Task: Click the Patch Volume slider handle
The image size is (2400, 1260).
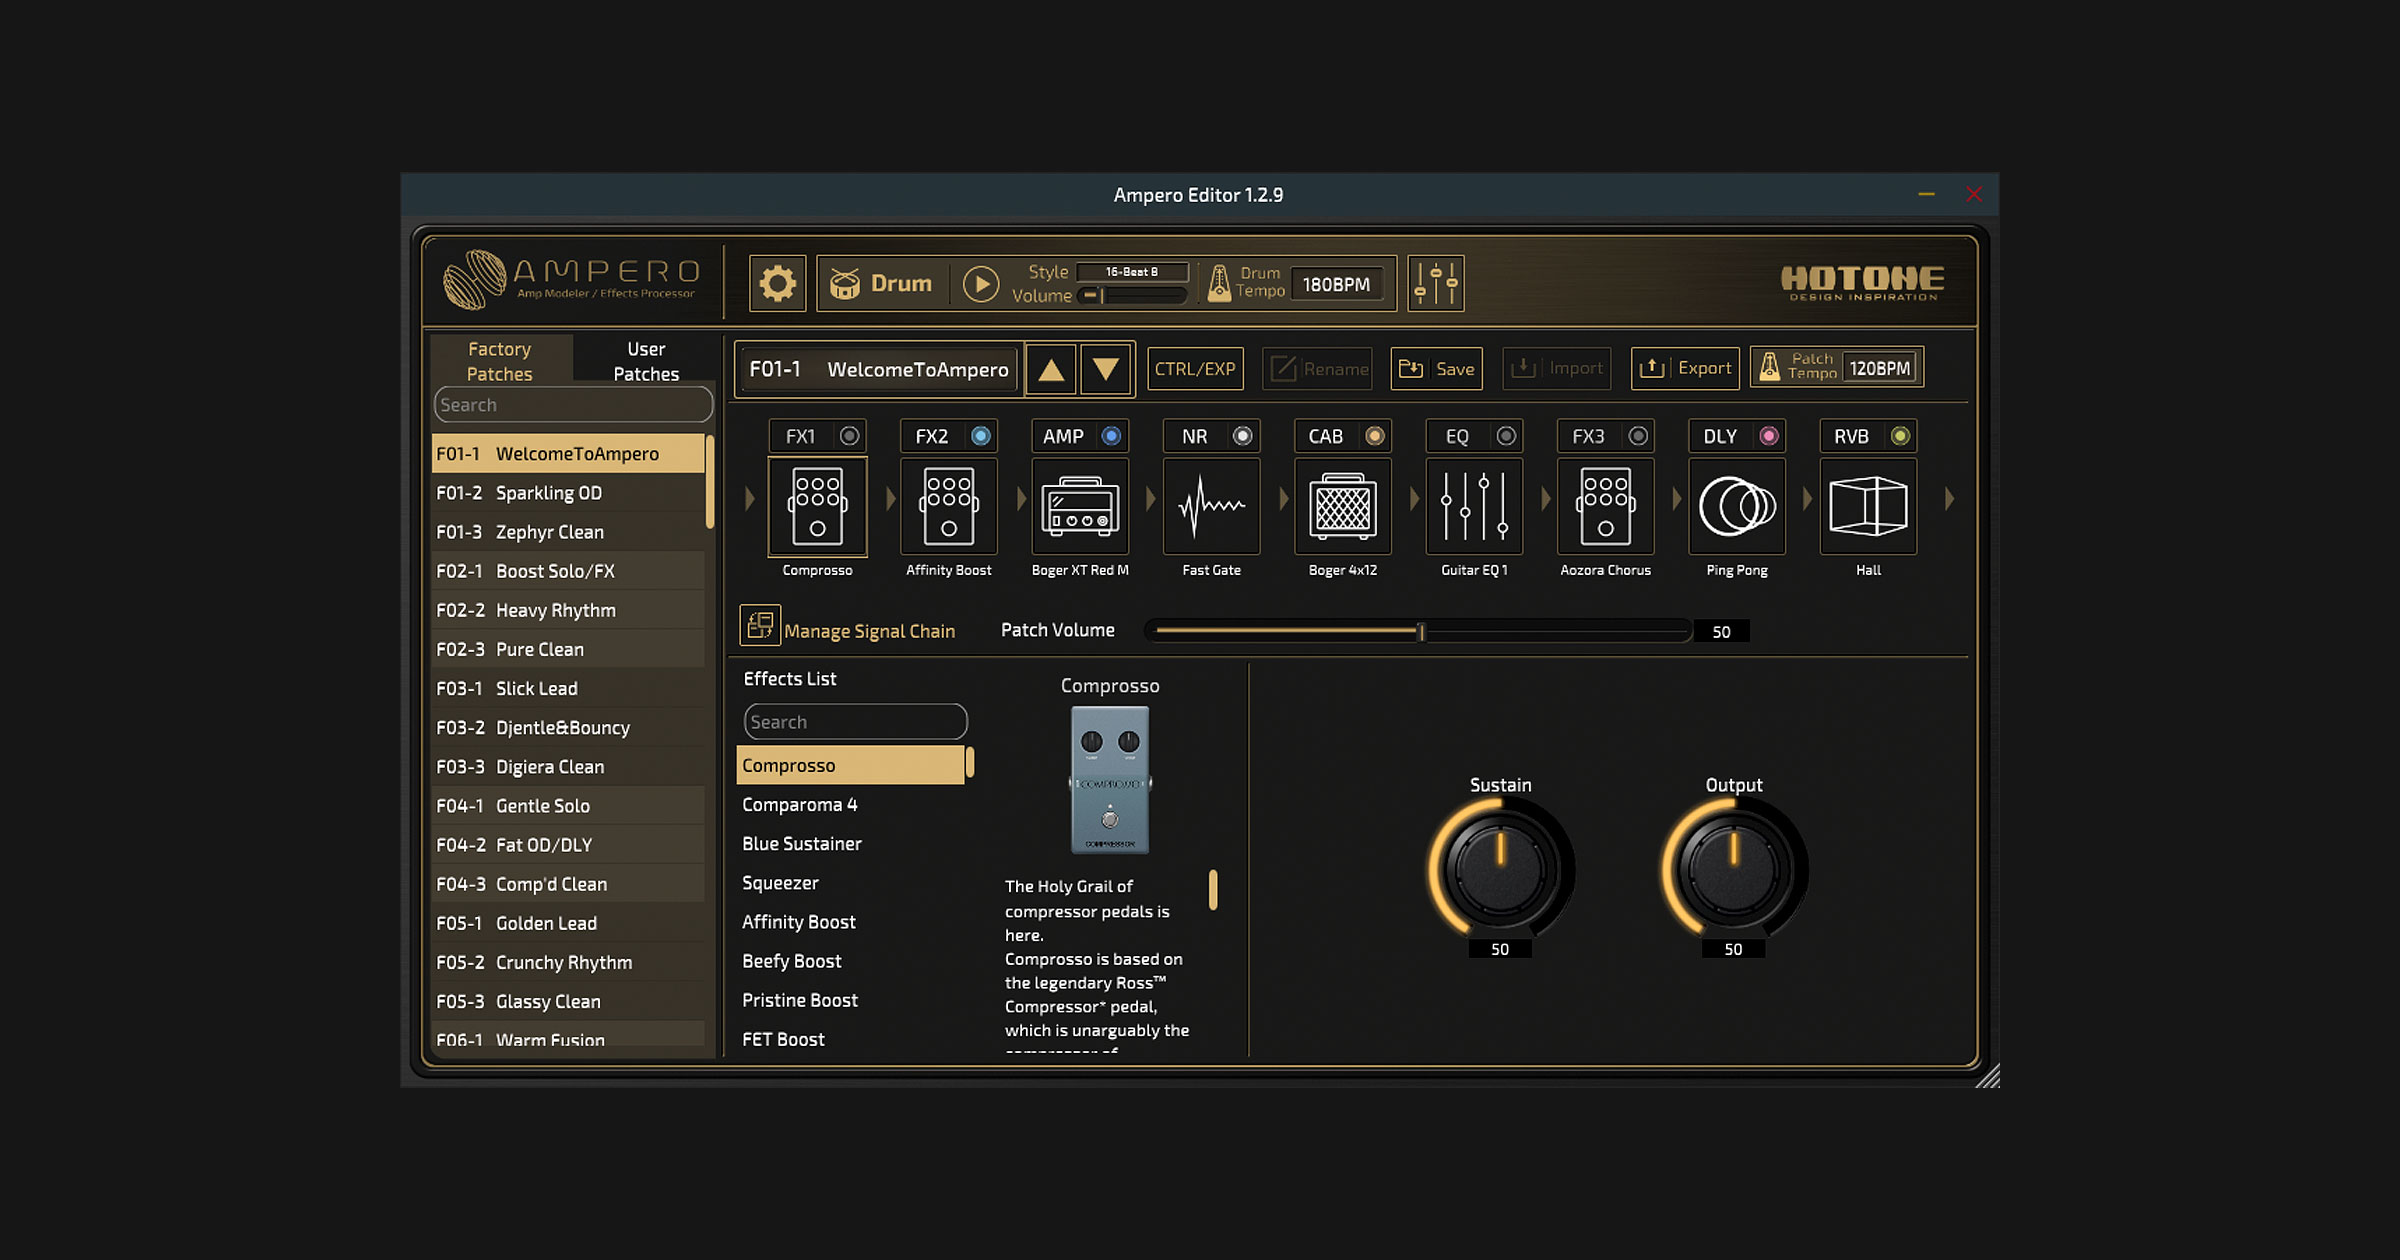Action: 1421,631
